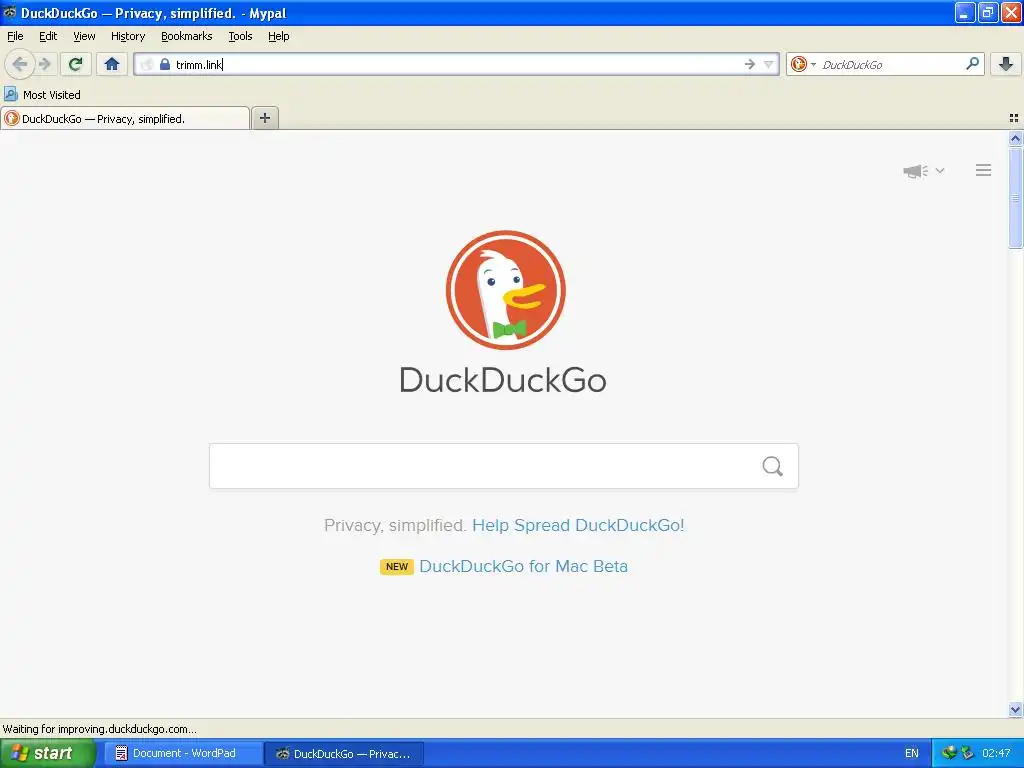
Task: Open the File menu
Action: [15, 36]
